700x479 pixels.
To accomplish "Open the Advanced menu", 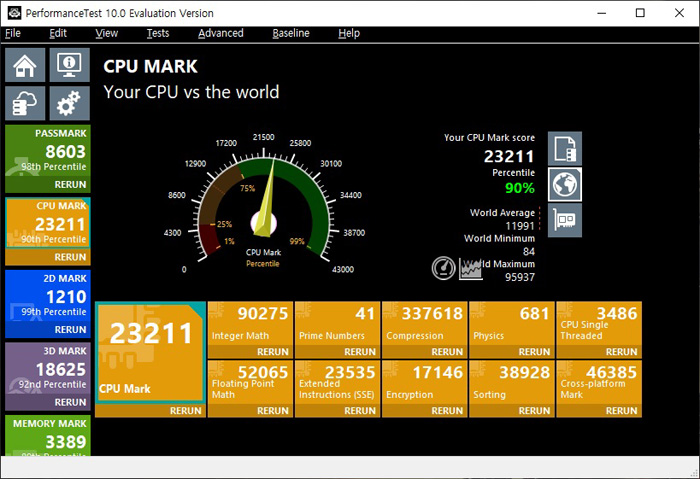I will (x=221, y=33).
